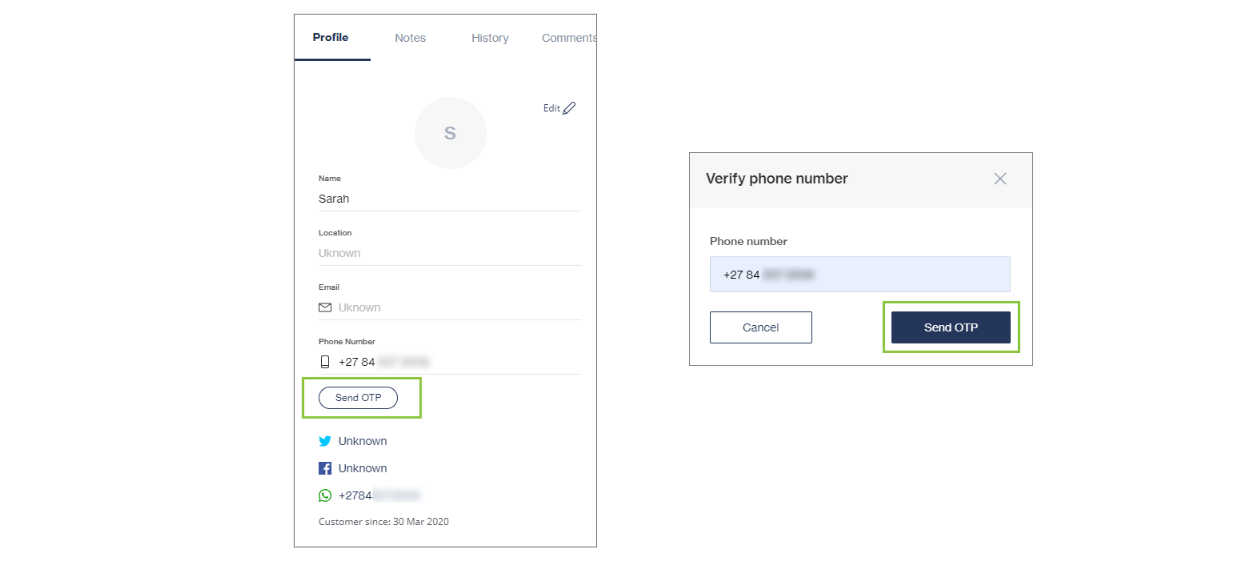Open the Notes tab
The width and height of the screenshot is (1233, 565).
(x=410, y=38)
